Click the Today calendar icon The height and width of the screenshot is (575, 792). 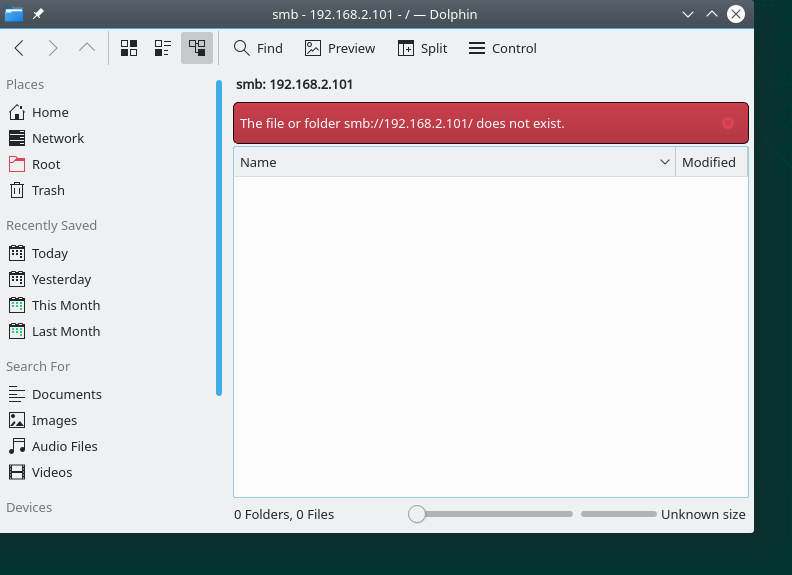click(x=17, y=253)
